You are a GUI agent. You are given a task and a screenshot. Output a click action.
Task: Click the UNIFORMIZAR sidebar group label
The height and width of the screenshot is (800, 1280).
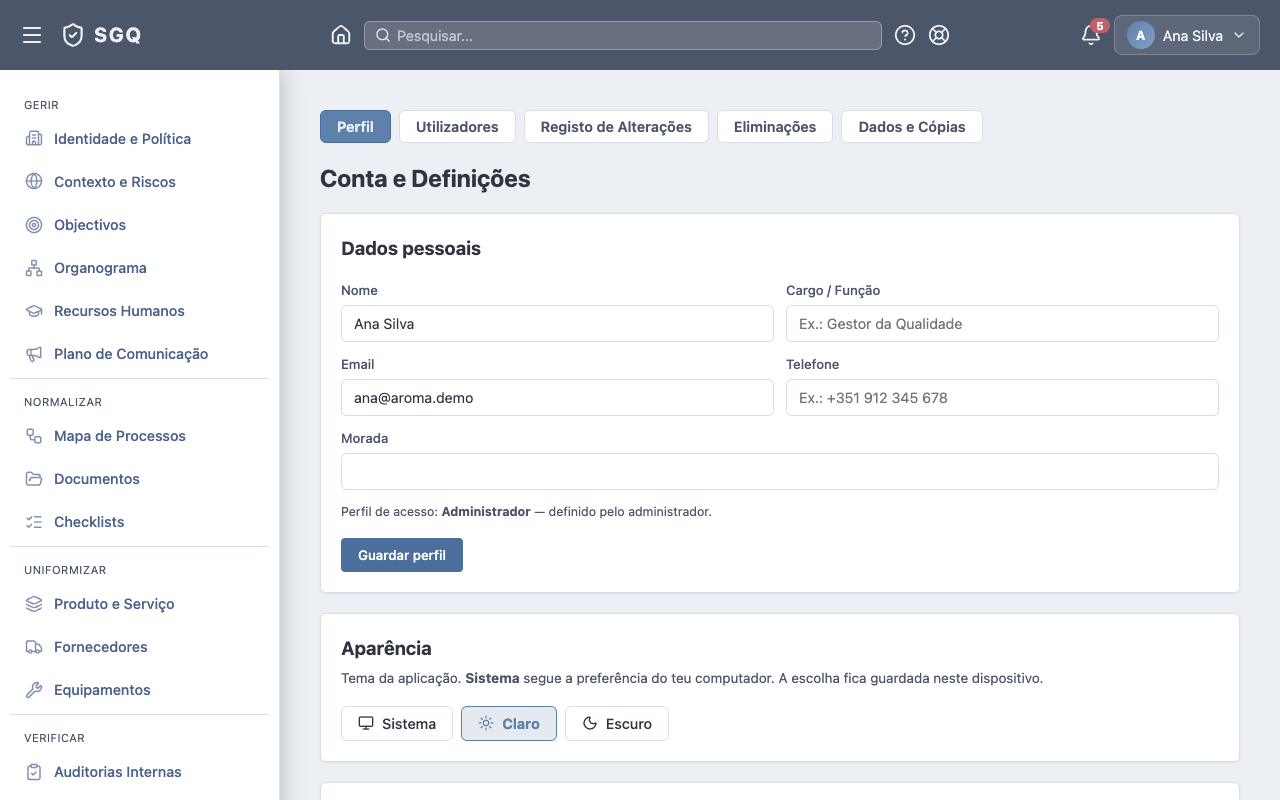click(65, 570)
